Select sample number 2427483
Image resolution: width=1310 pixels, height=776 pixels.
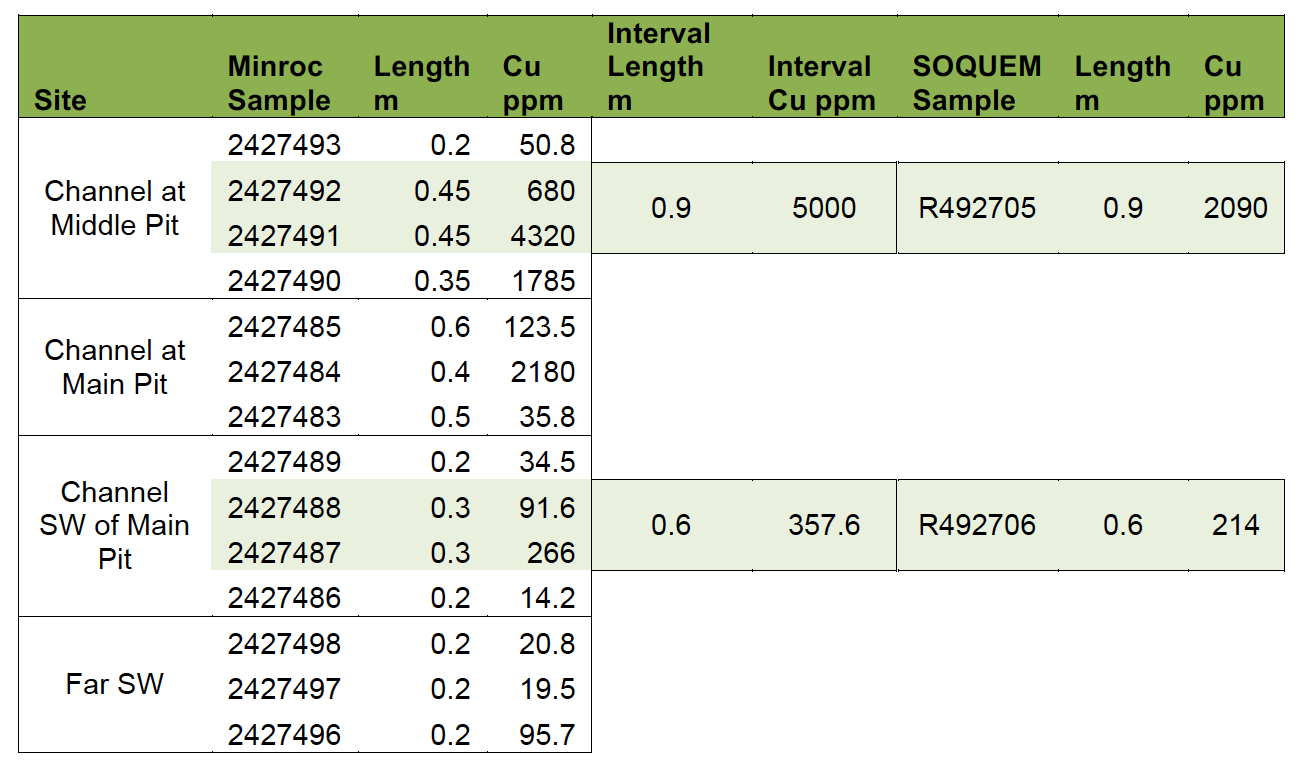(x=284, y=417)
